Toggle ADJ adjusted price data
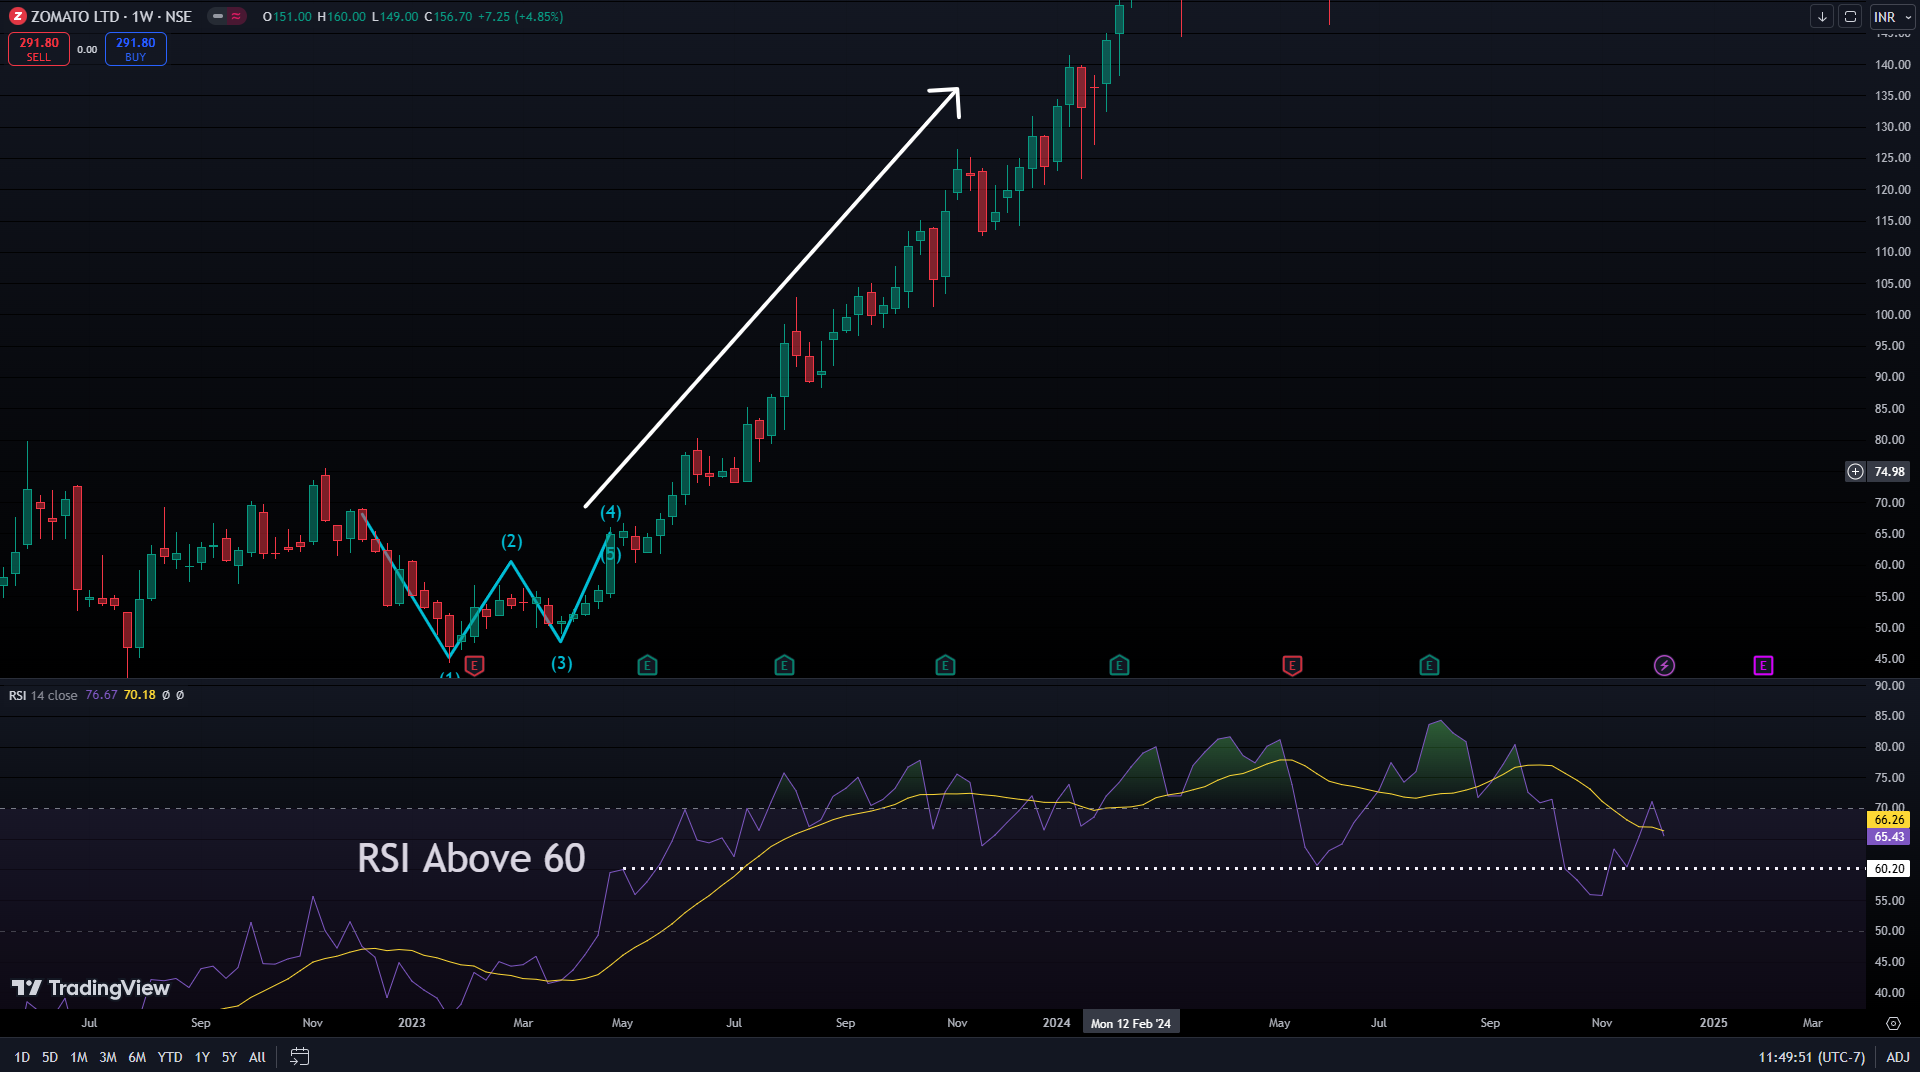 tap(1897, 1057)
